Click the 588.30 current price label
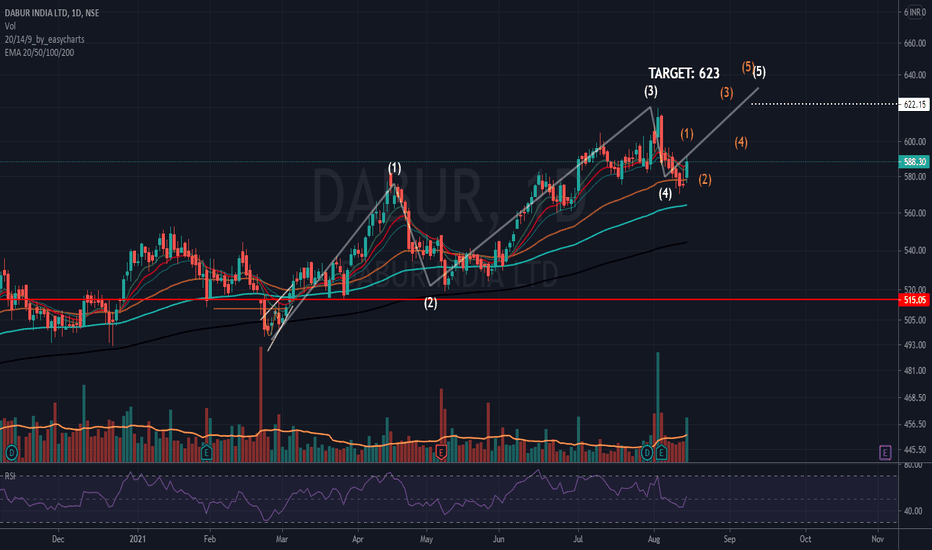Screen dimensions: 932x550 [914, 162]
